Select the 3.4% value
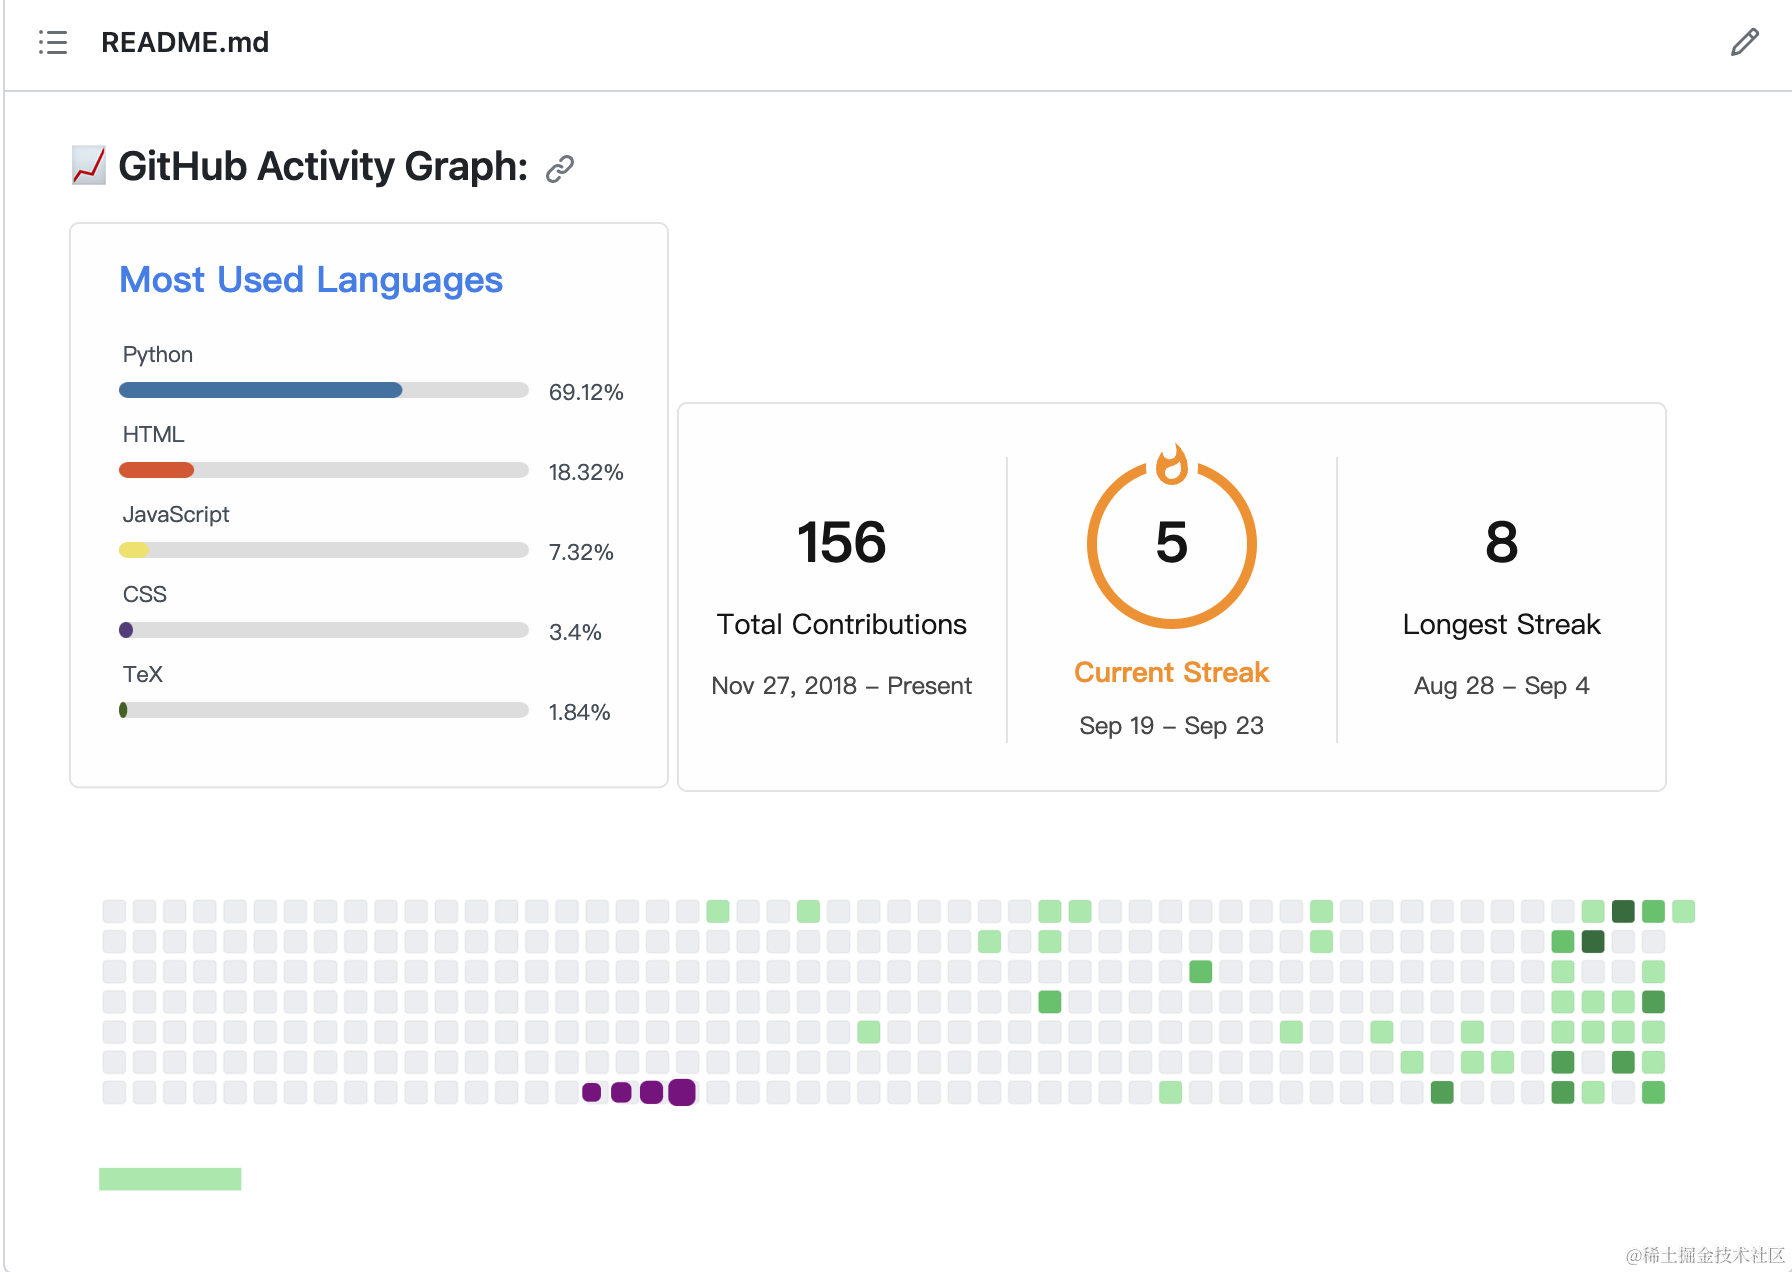1792x1272 pixels. tap(575, 632)
